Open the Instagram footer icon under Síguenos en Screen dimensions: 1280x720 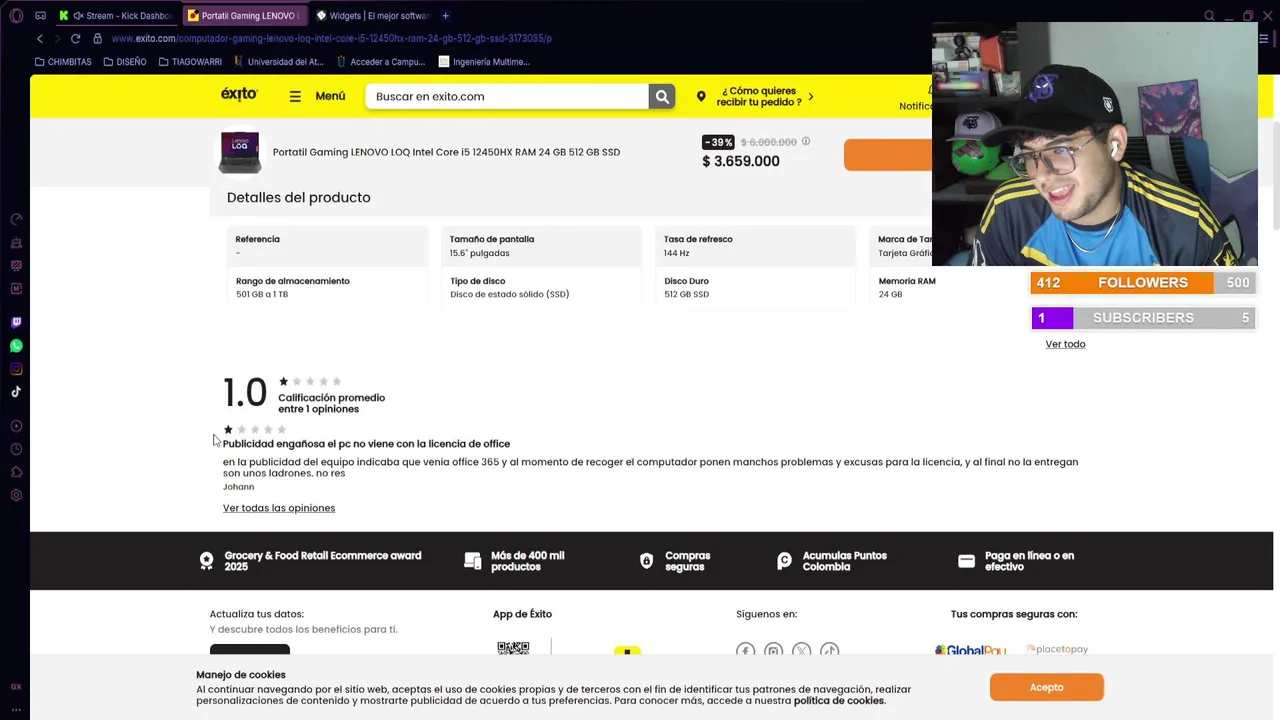point(773,651)
